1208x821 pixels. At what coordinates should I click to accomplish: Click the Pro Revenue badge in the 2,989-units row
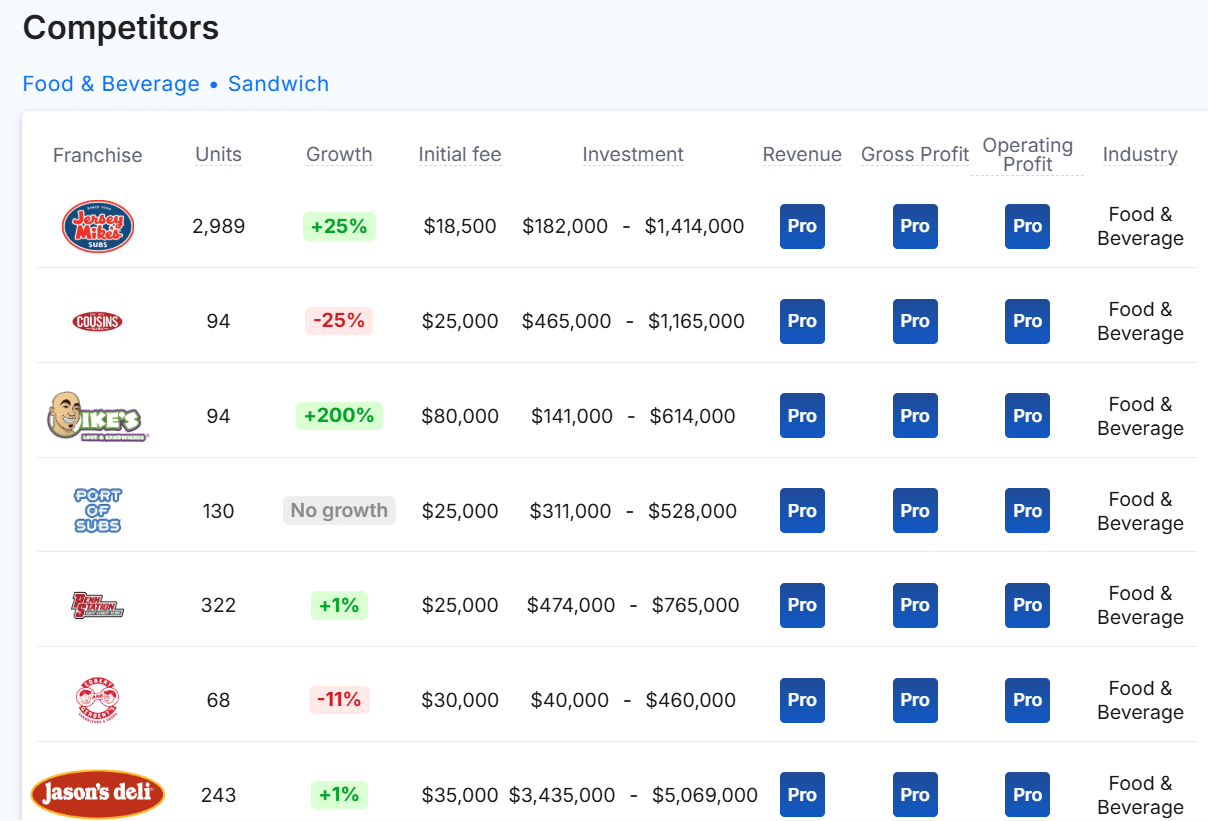[802, 226]
